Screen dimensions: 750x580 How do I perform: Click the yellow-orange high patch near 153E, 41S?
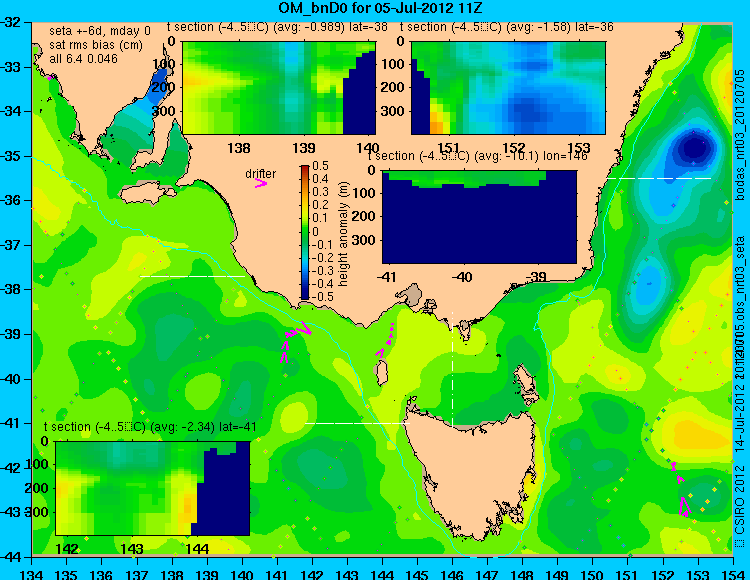pyautogui.click(x=696, y=433)
